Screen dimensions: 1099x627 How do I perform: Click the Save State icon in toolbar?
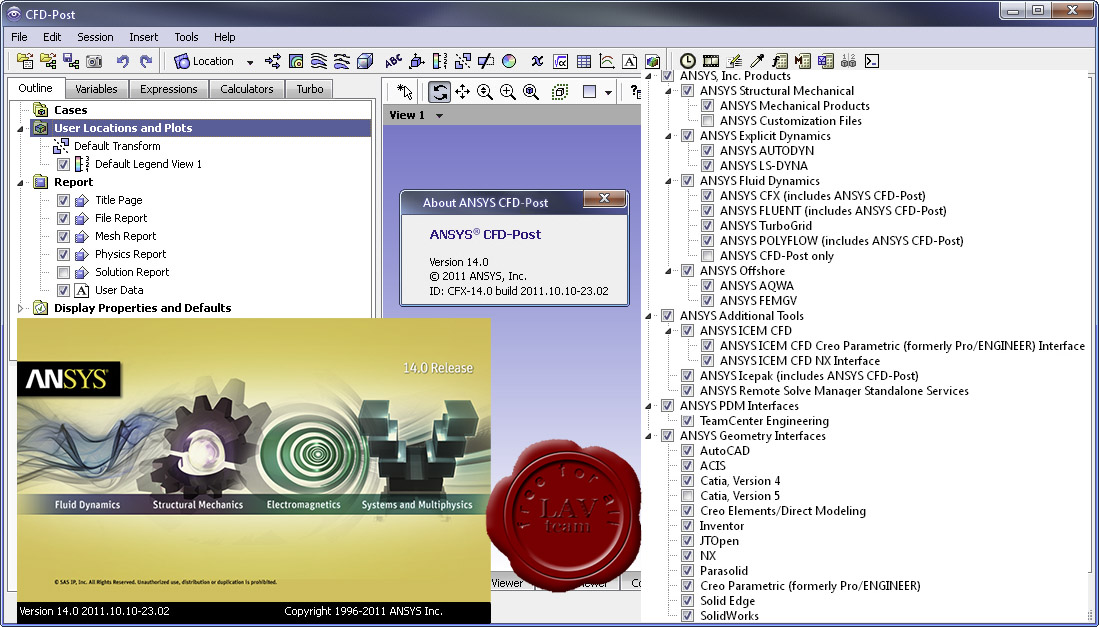click(71, 61)
